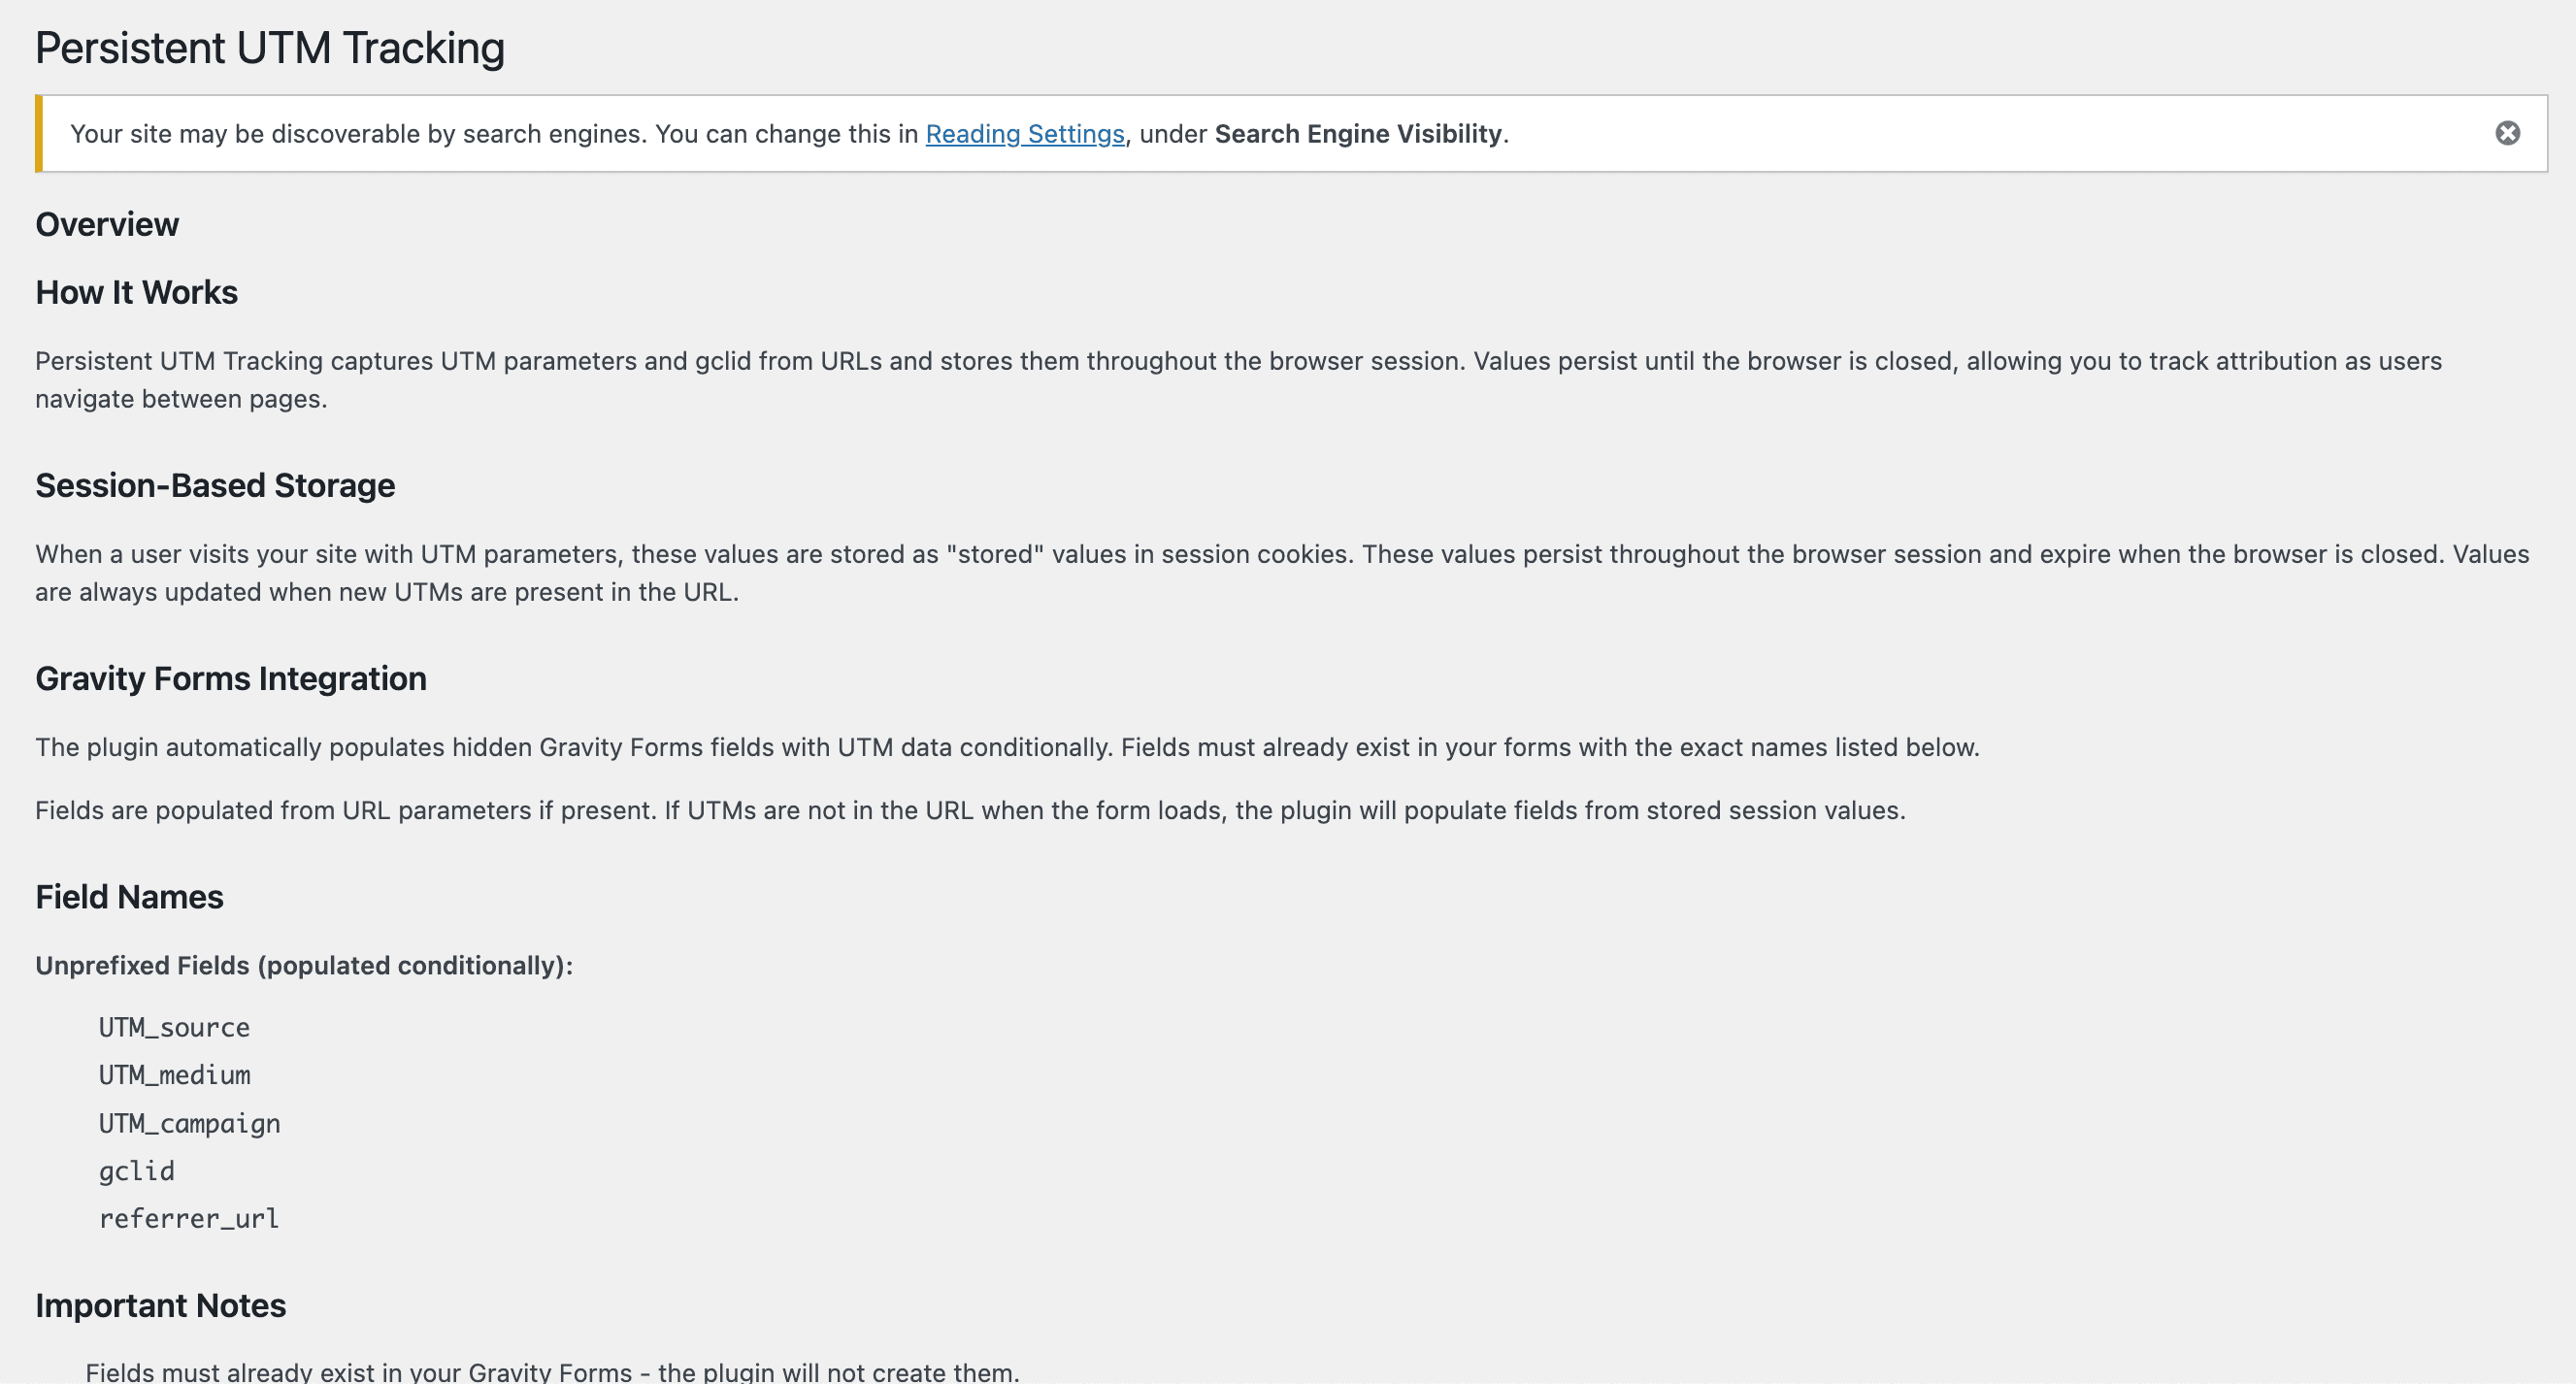Click the Important Notes heading

[x=160, y=1305]
